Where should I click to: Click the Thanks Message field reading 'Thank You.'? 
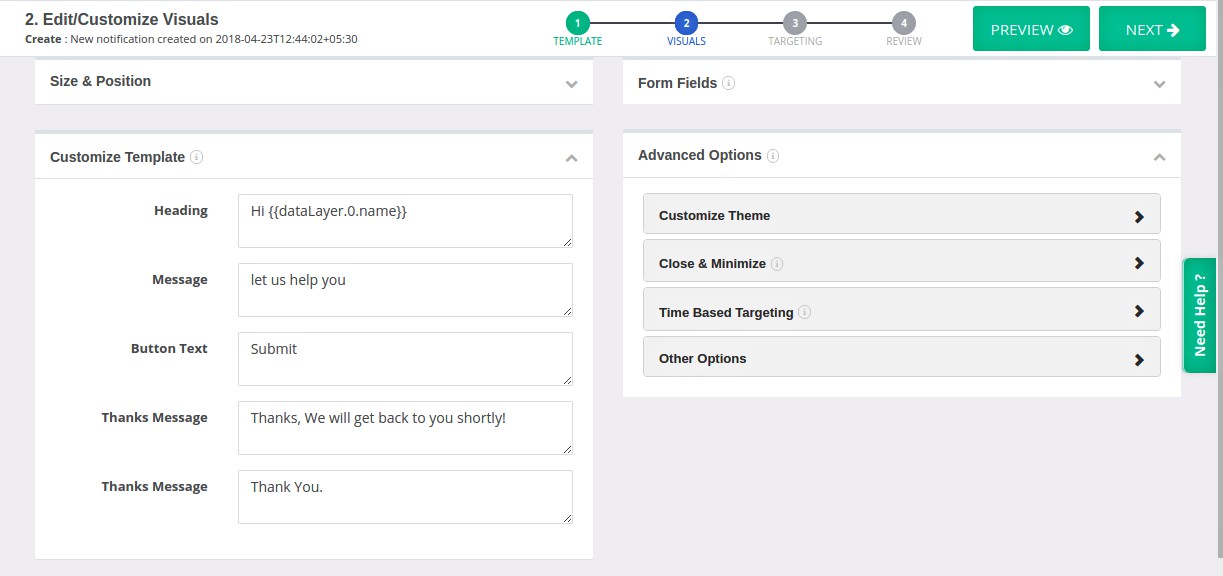[x=405, y=497]
